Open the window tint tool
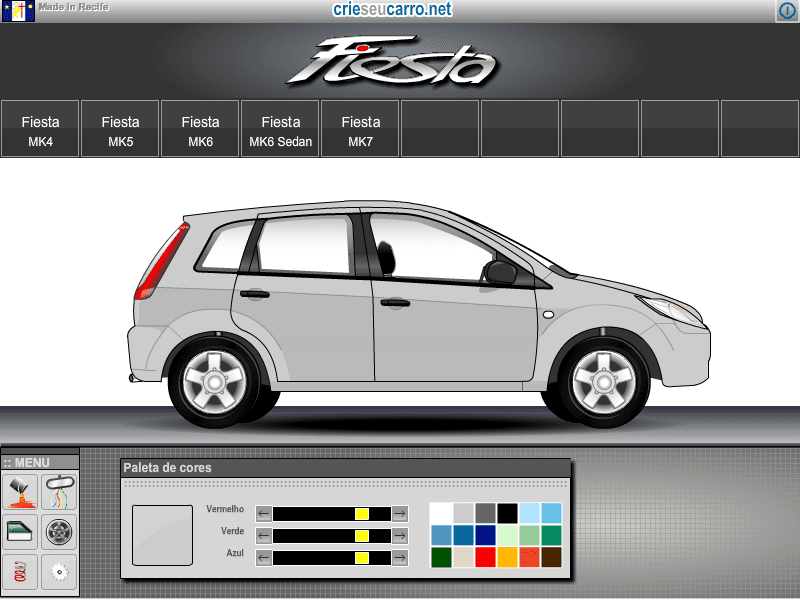The width and height of the screenshot is (800, 608). (x=20, y=531)
